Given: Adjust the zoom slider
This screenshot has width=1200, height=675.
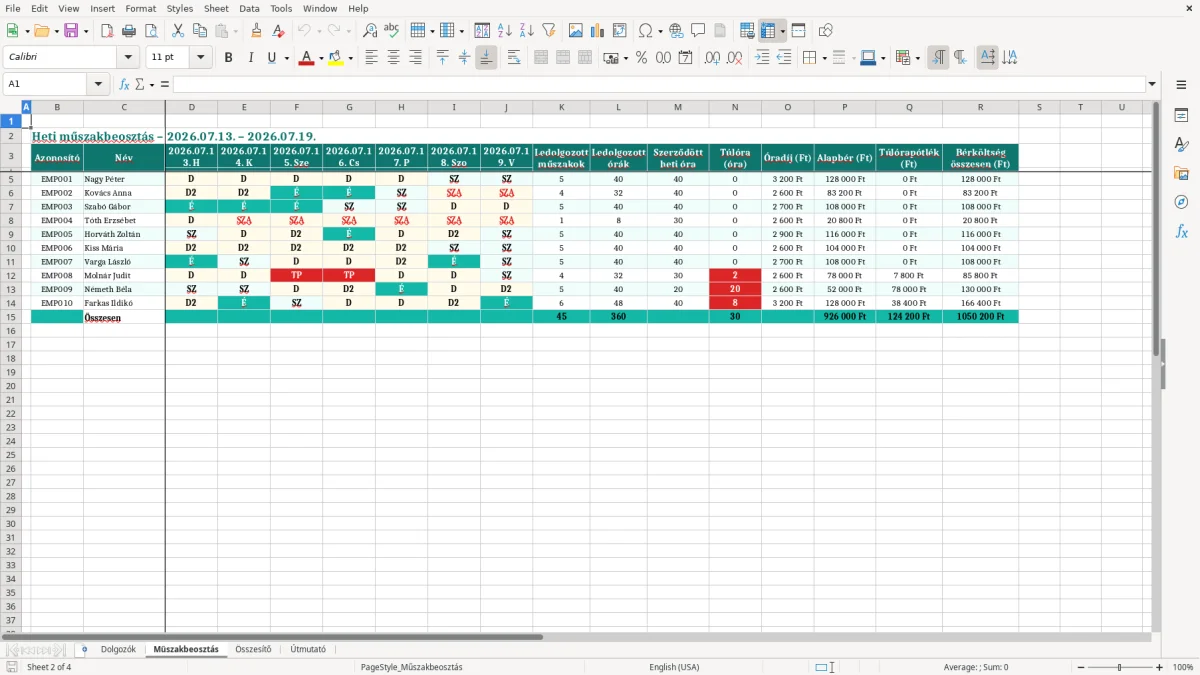Looking at the screenshot, I should point(1119,667).
